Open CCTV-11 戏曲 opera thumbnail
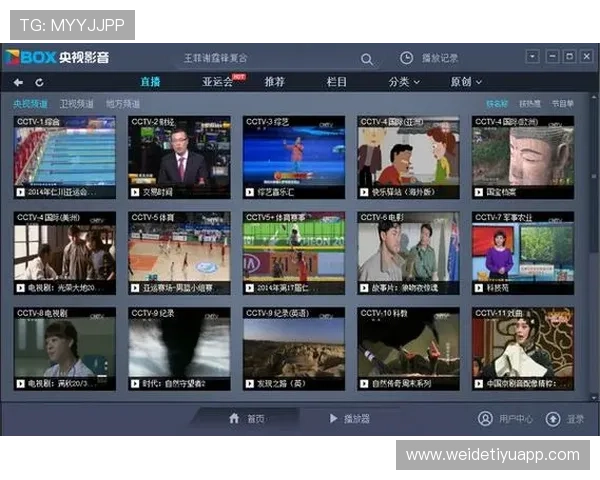The height and width of the screenshot is (480, 600). [523, 348]
